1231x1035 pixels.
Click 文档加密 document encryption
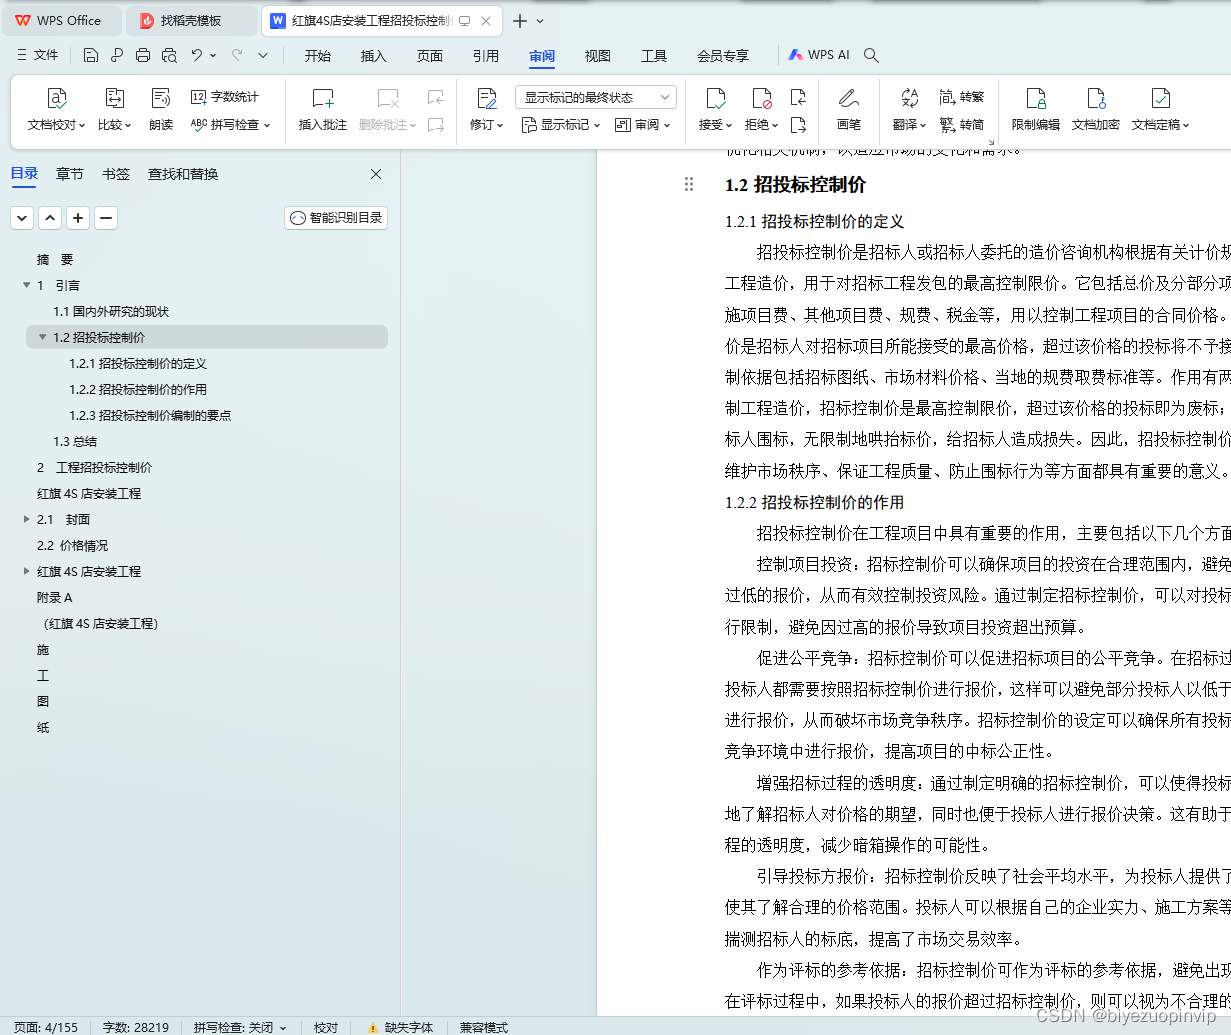tap(1096, 110)
